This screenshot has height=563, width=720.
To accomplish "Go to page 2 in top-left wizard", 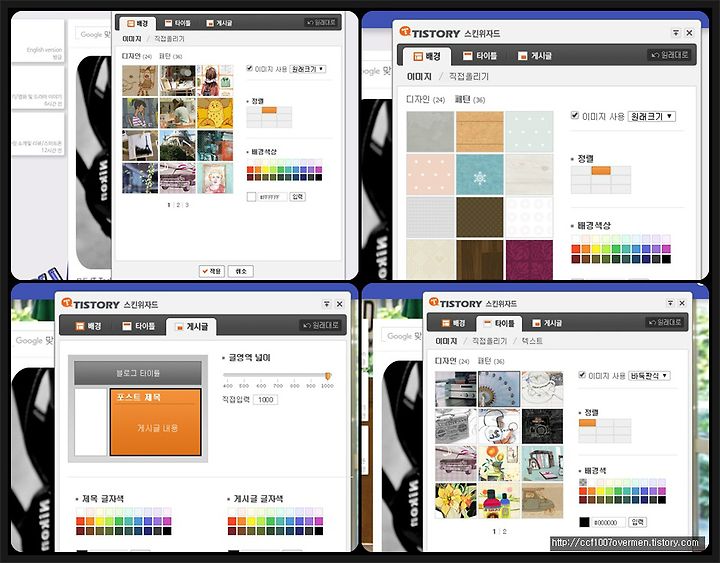I will click(178, 205).
